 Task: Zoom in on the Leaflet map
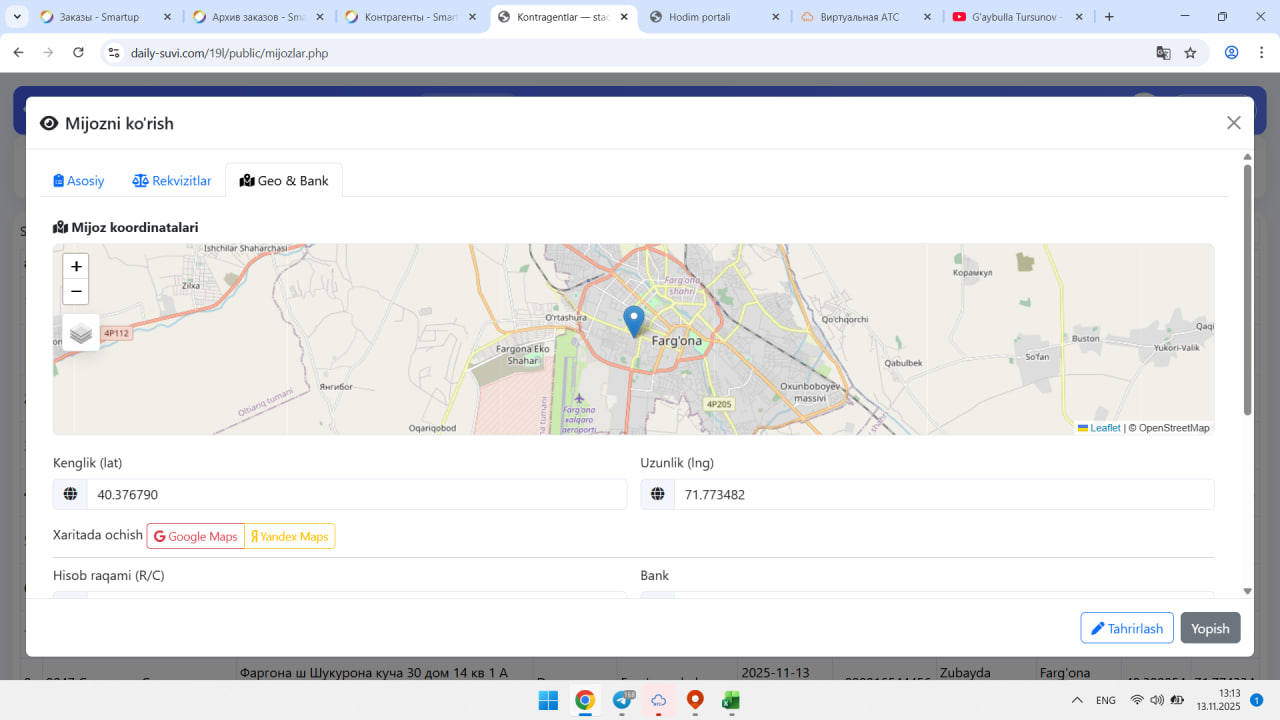[76, 267]
